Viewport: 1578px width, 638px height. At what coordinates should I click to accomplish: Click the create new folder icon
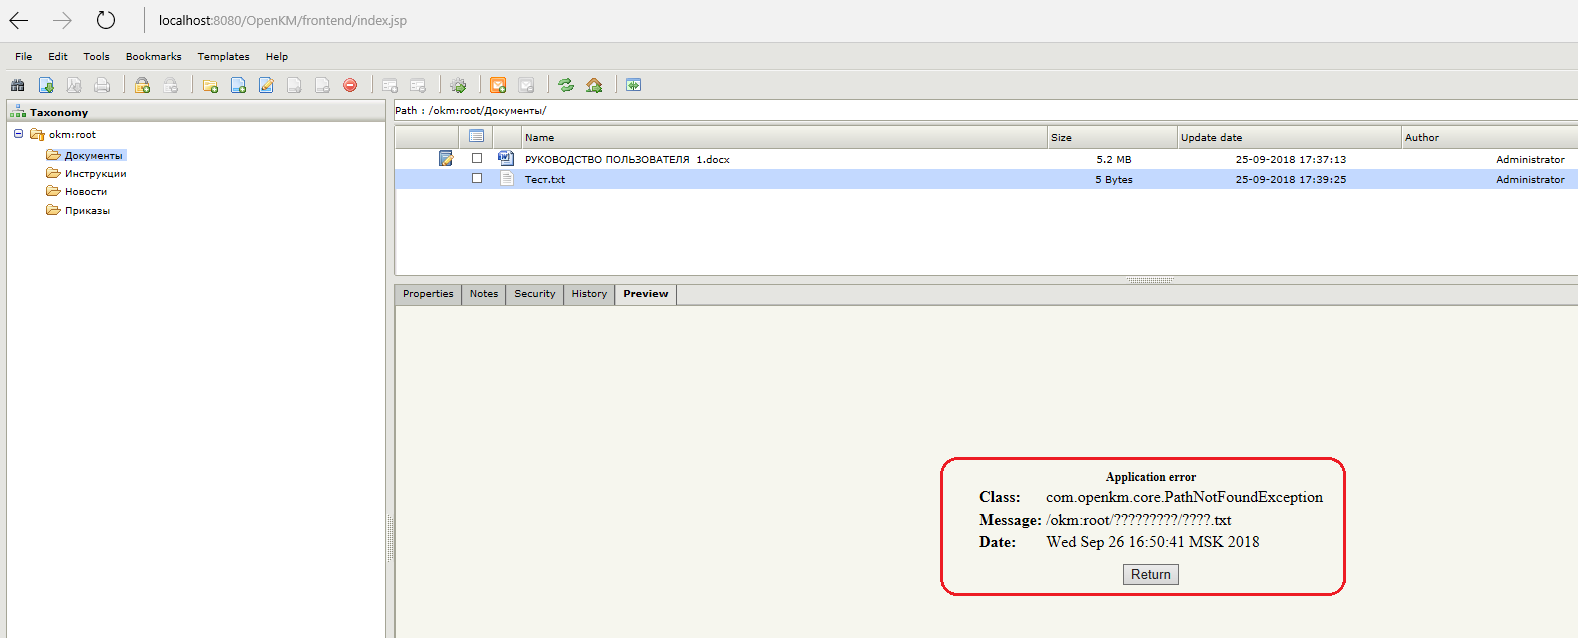[x=210, y=86]
